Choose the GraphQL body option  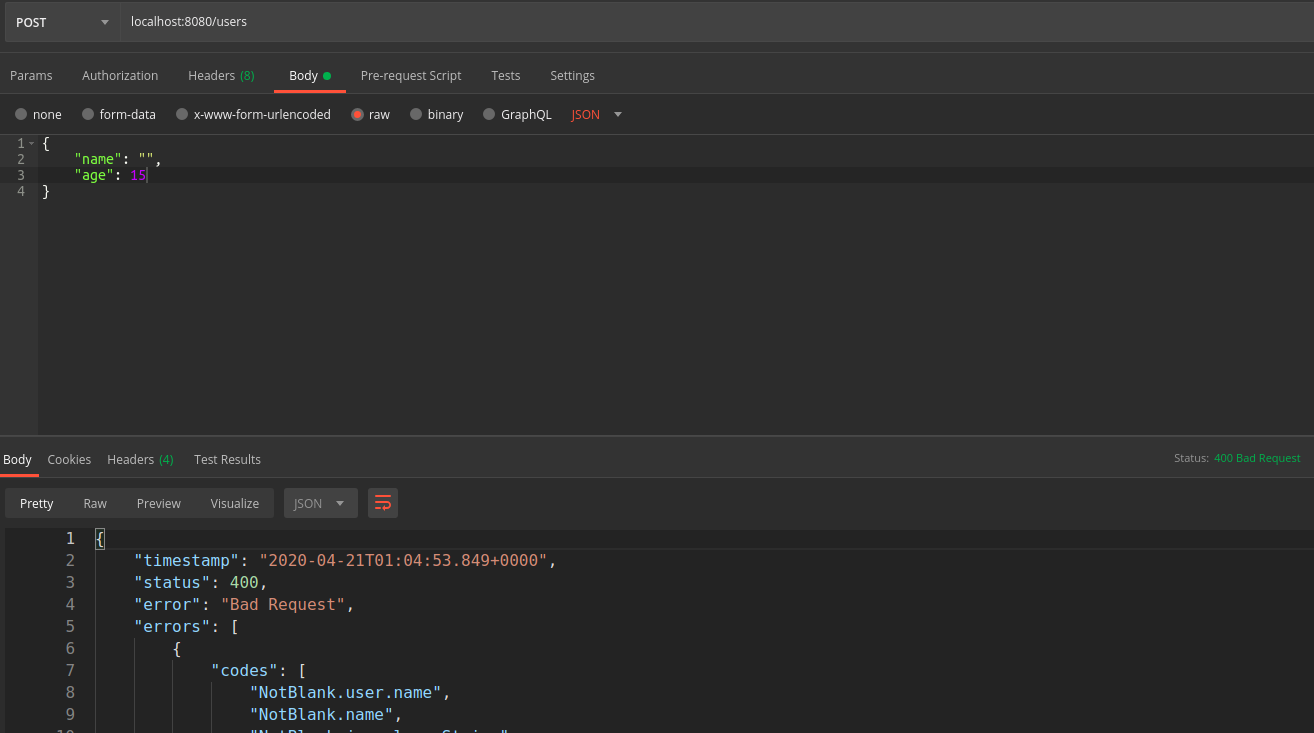[x=517, y=114]
